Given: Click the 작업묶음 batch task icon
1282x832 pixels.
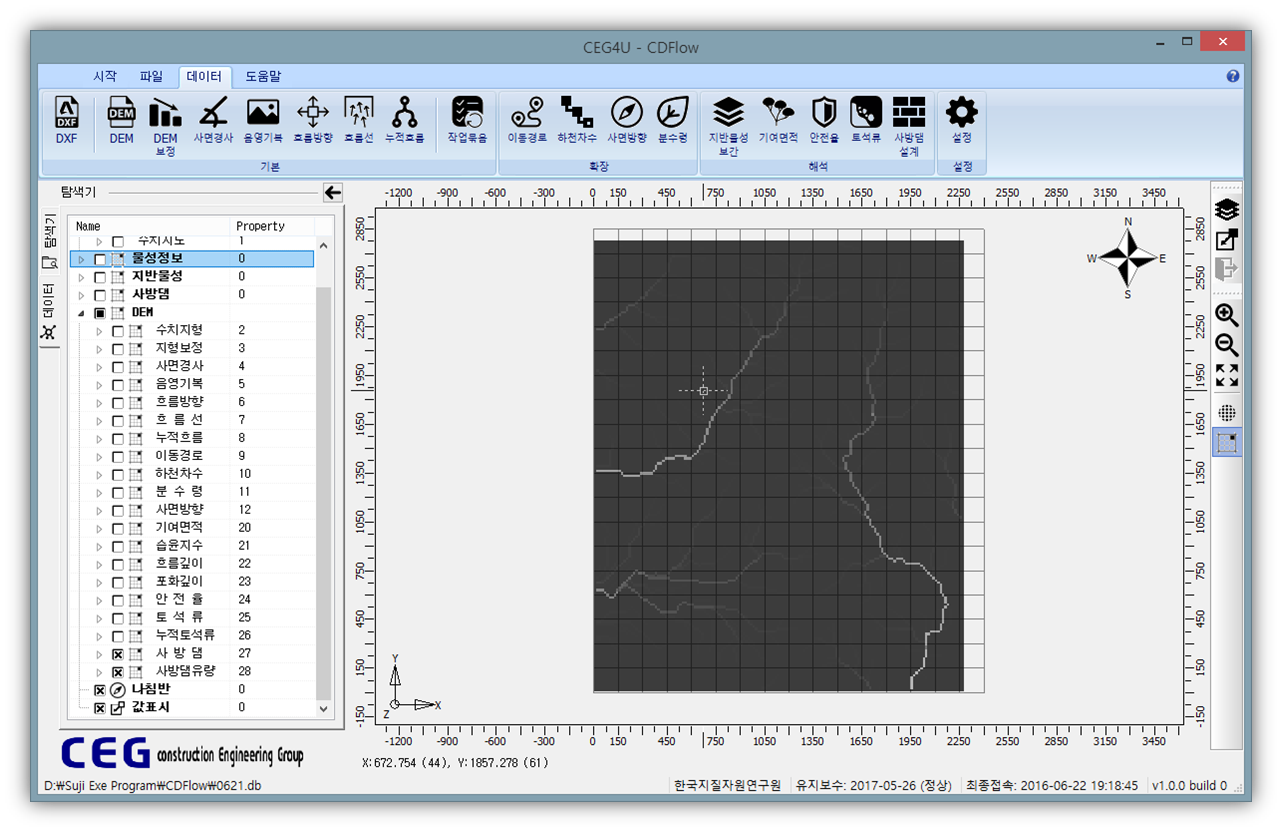Looking at the screenshot, I should 467,120.
